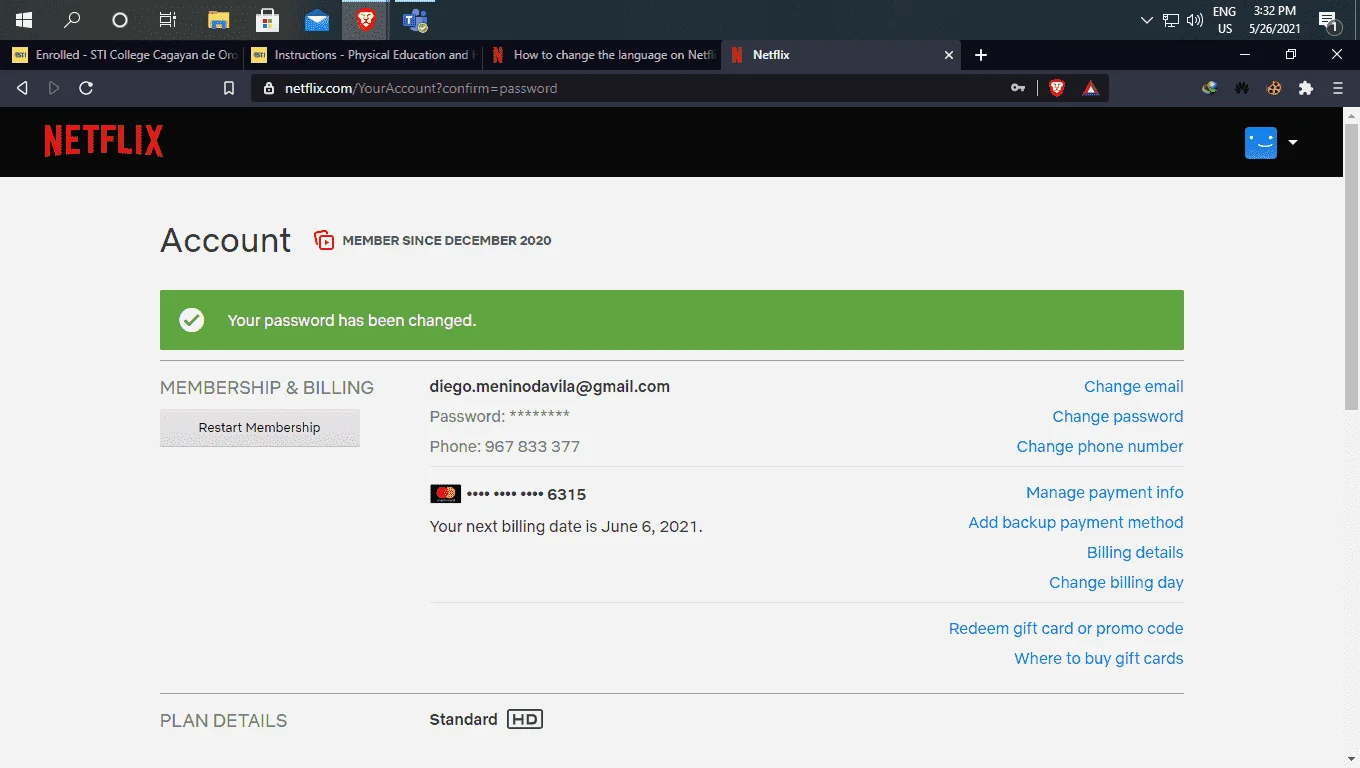Open Manage payment info link

point(1105,493)
